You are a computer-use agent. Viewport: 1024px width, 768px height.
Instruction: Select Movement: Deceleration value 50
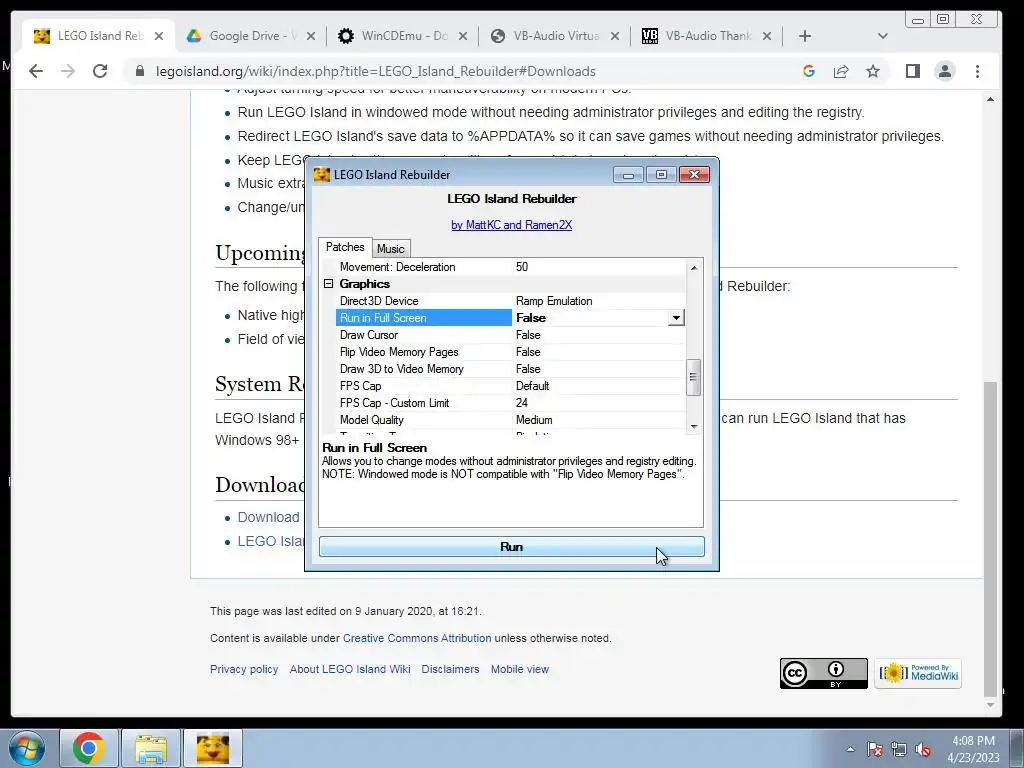tap(522, 267)
